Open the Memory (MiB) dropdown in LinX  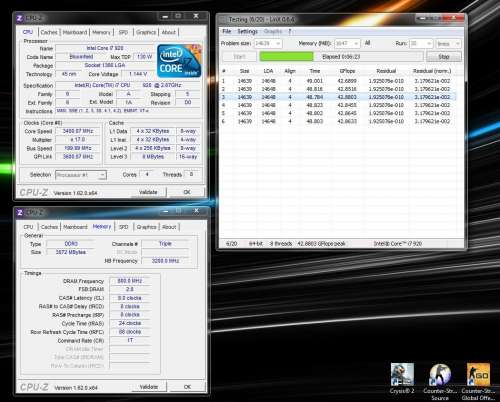point(347,43)
